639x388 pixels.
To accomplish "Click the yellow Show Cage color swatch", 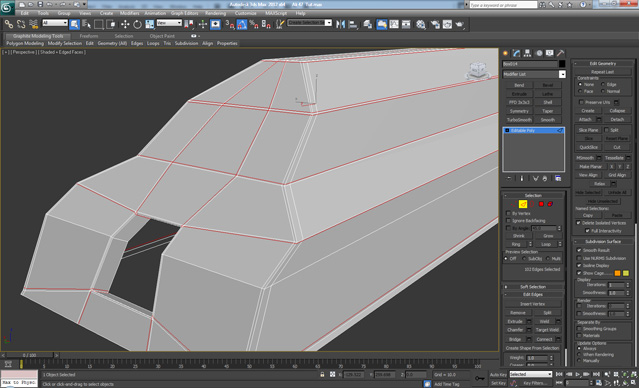I will point(626,273).
